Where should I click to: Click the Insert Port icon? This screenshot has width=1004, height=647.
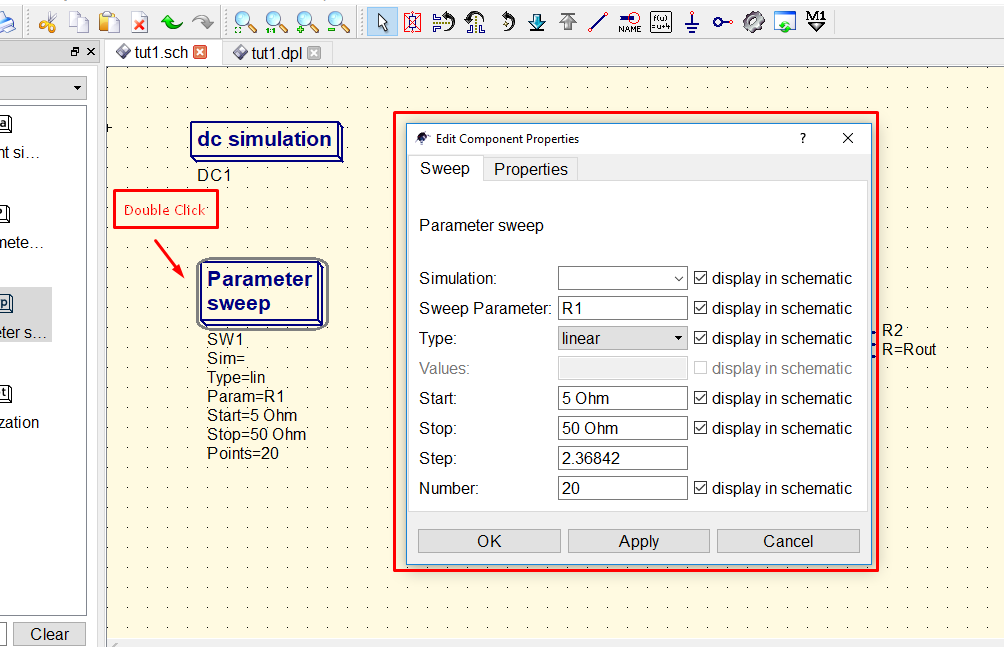[x=722, y=23]
